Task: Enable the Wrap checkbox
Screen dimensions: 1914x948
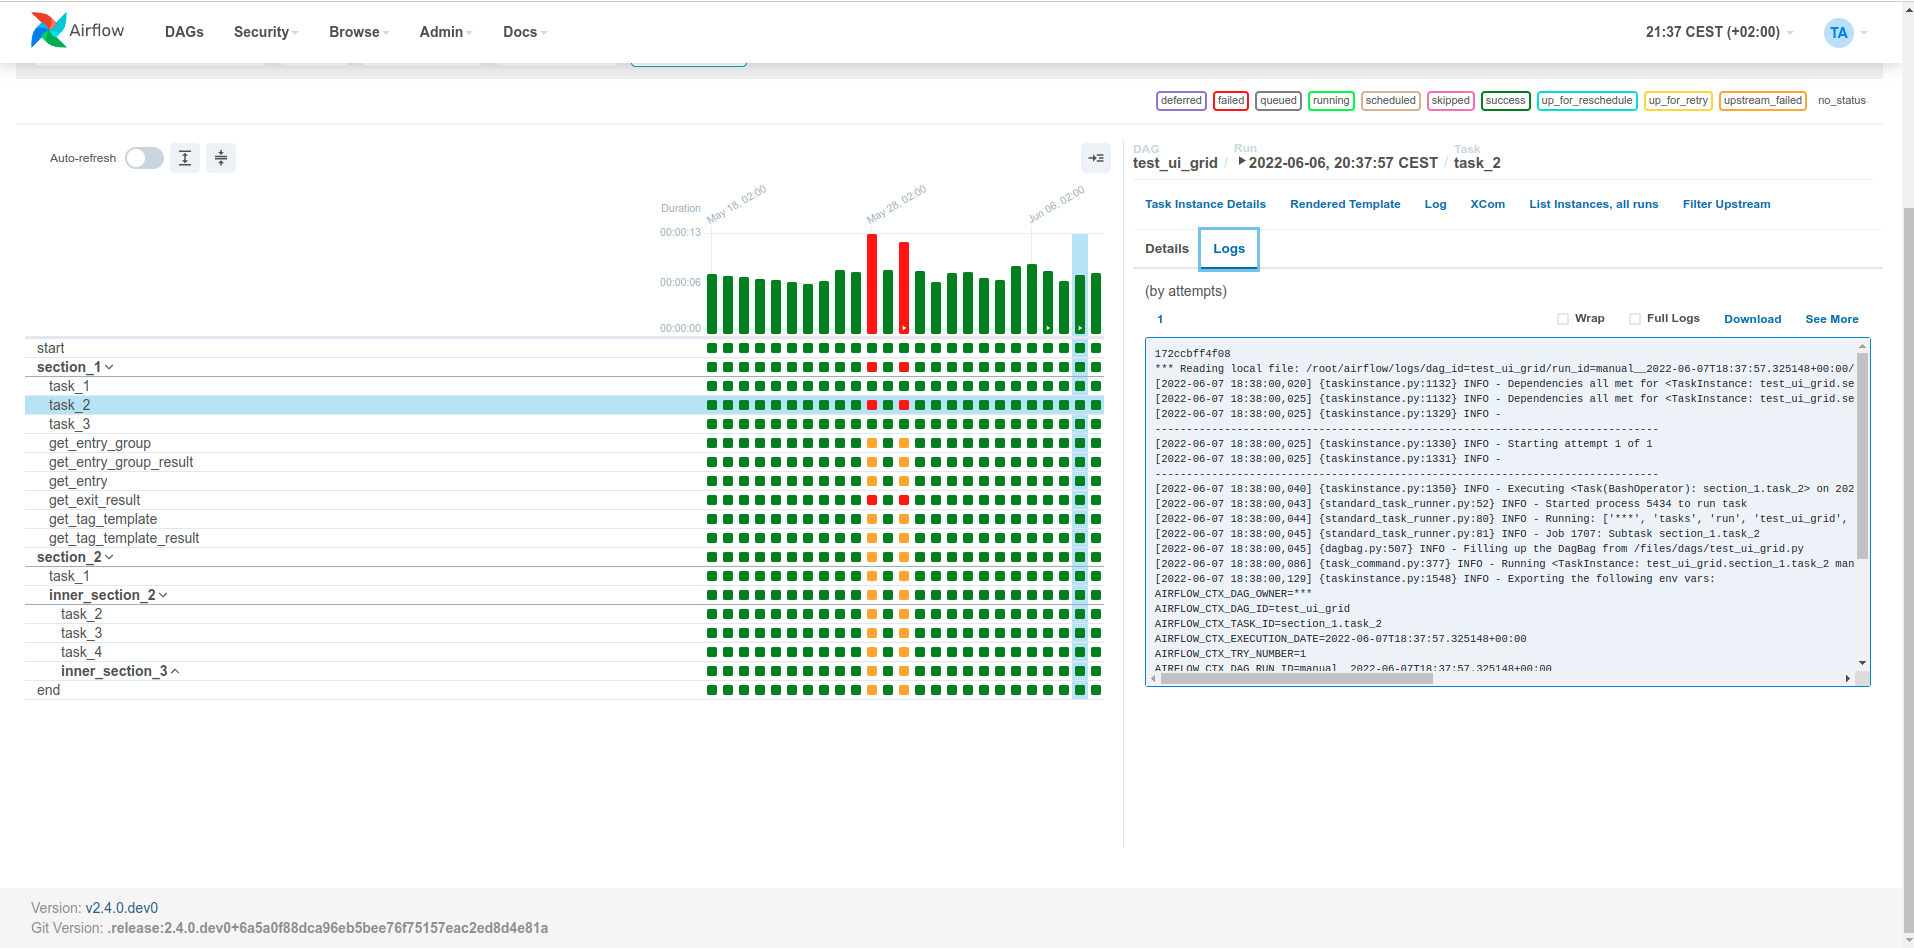Action: point(1563,319)
